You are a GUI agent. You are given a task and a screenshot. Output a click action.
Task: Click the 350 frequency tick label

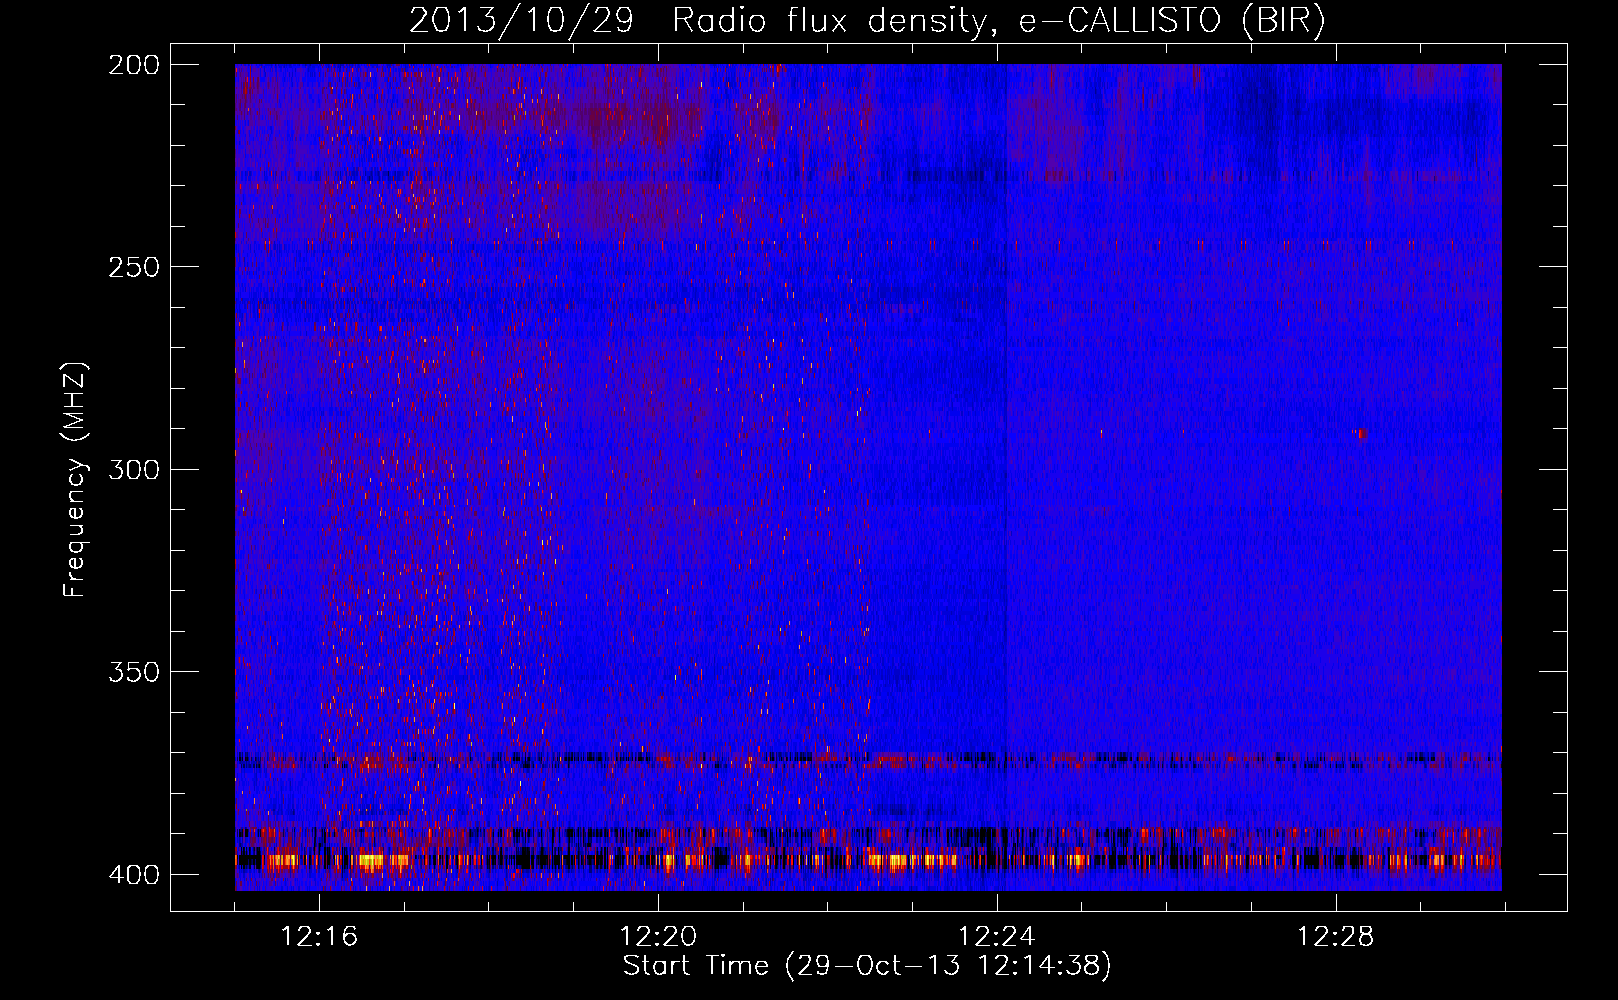point(133,671)
